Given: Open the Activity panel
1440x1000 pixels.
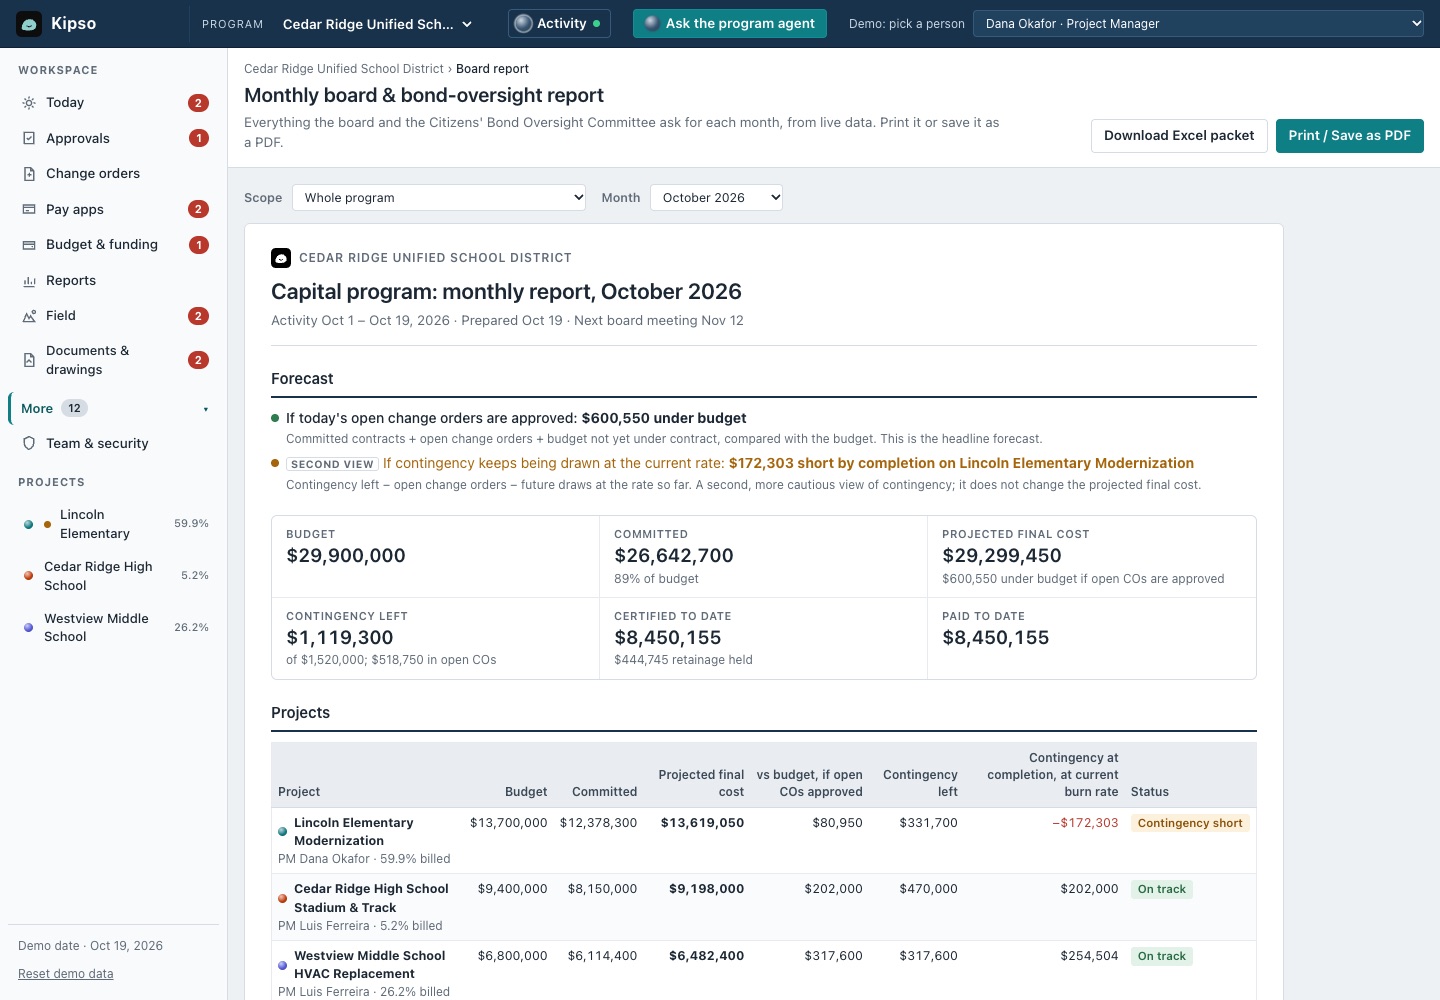Looking at the screenshot, I should 559,23.
